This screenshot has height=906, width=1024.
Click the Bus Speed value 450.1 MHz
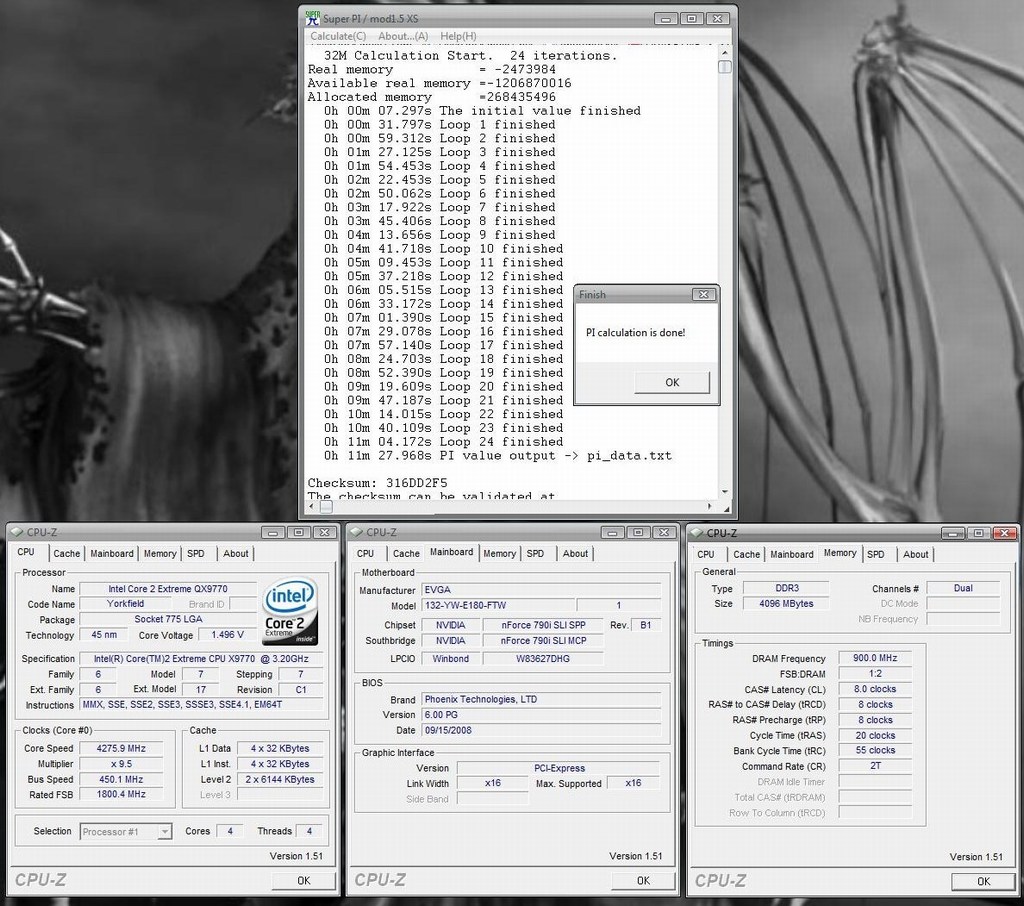coord(121,779)
